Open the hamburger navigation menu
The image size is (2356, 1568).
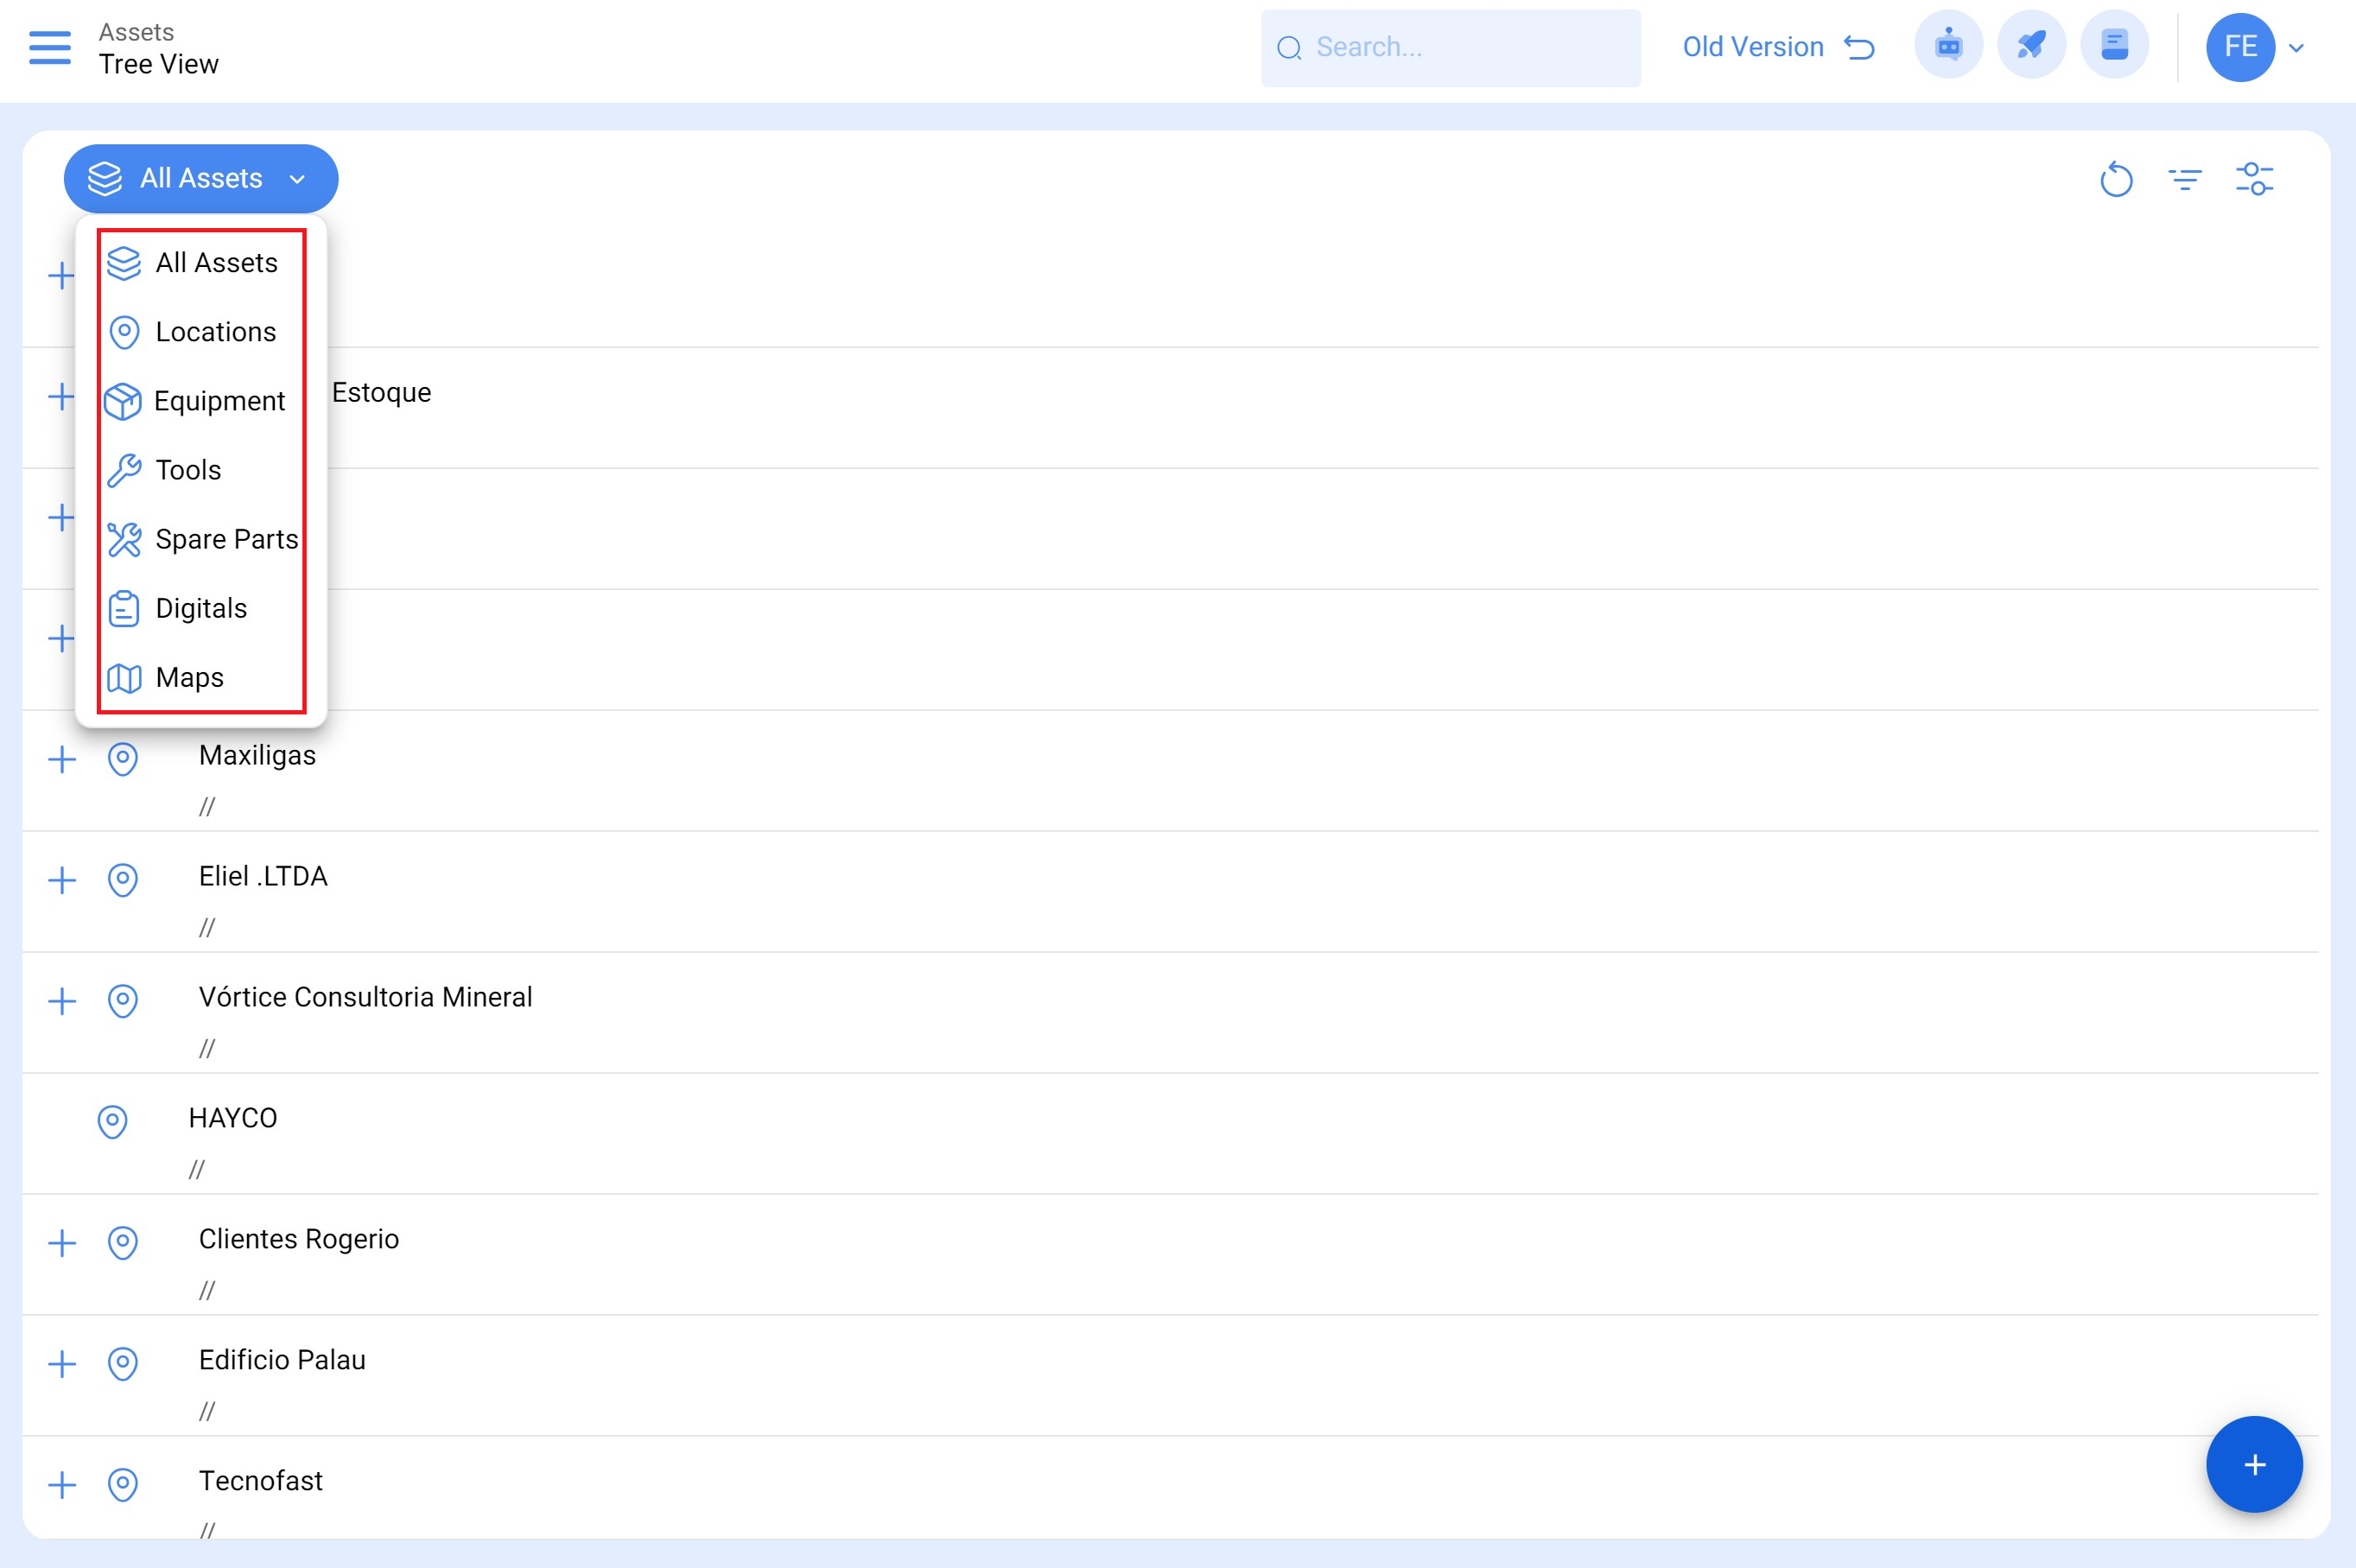pyautogui.click(x=50, y=47)
